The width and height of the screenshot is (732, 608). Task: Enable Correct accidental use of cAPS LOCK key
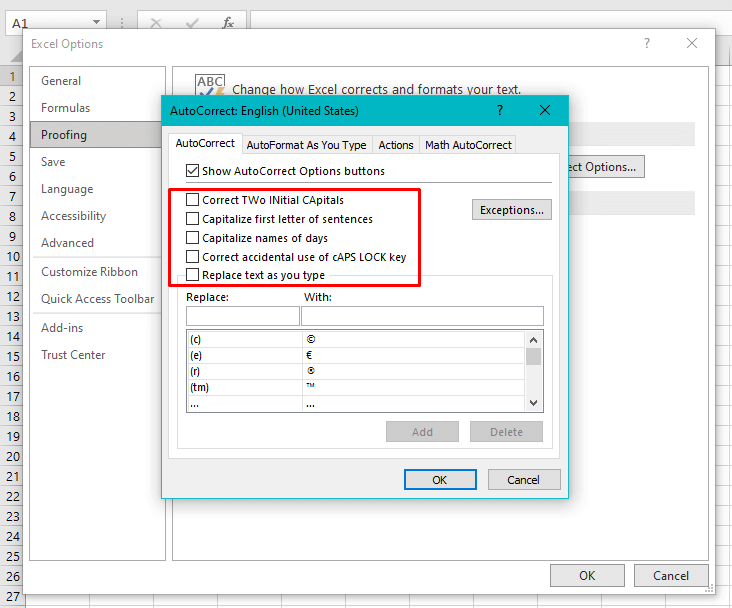(x=192, y=256)
